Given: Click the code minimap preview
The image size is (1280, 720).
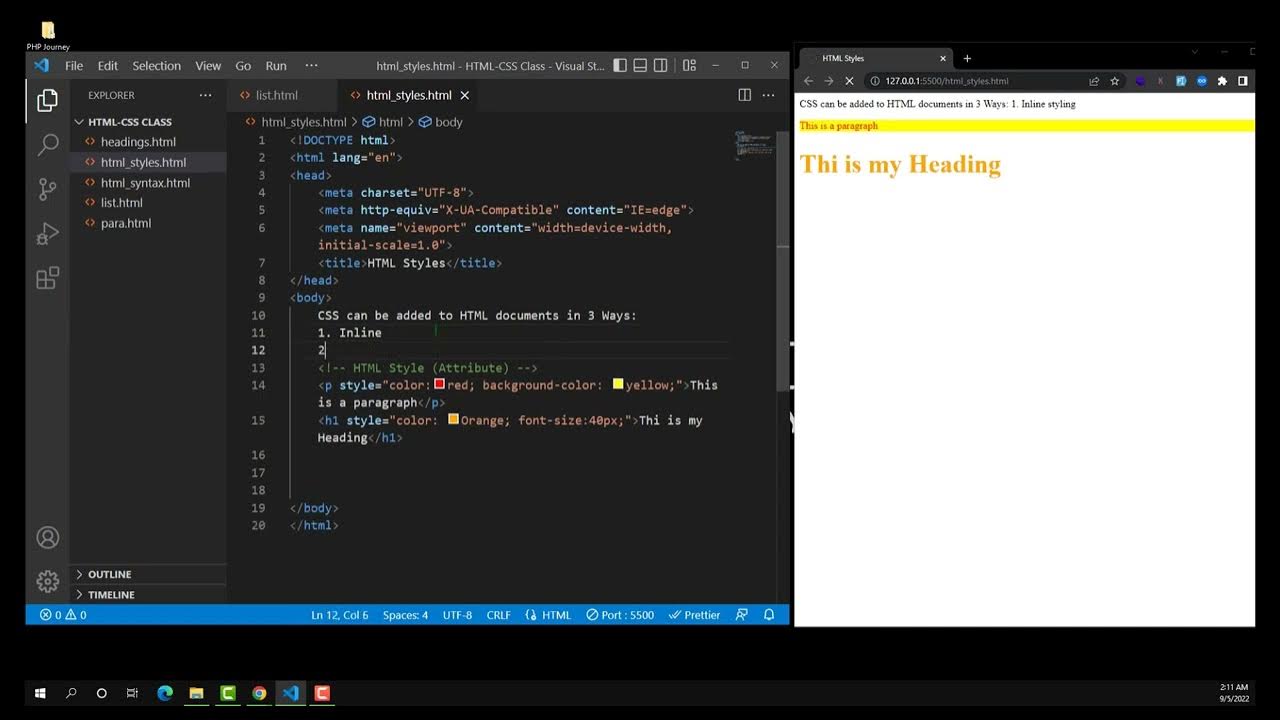Looking at the screenshot, I should pos(754,145).
